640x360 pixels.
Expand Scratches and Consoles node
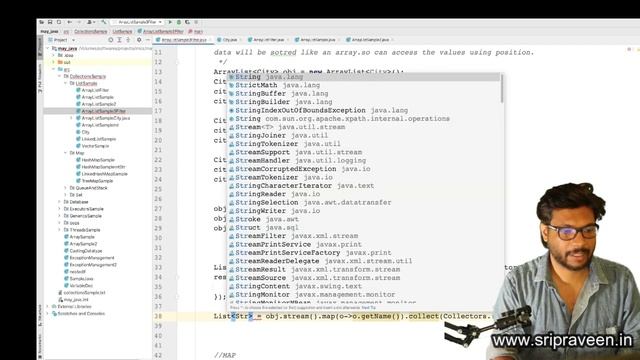[48, 313]
